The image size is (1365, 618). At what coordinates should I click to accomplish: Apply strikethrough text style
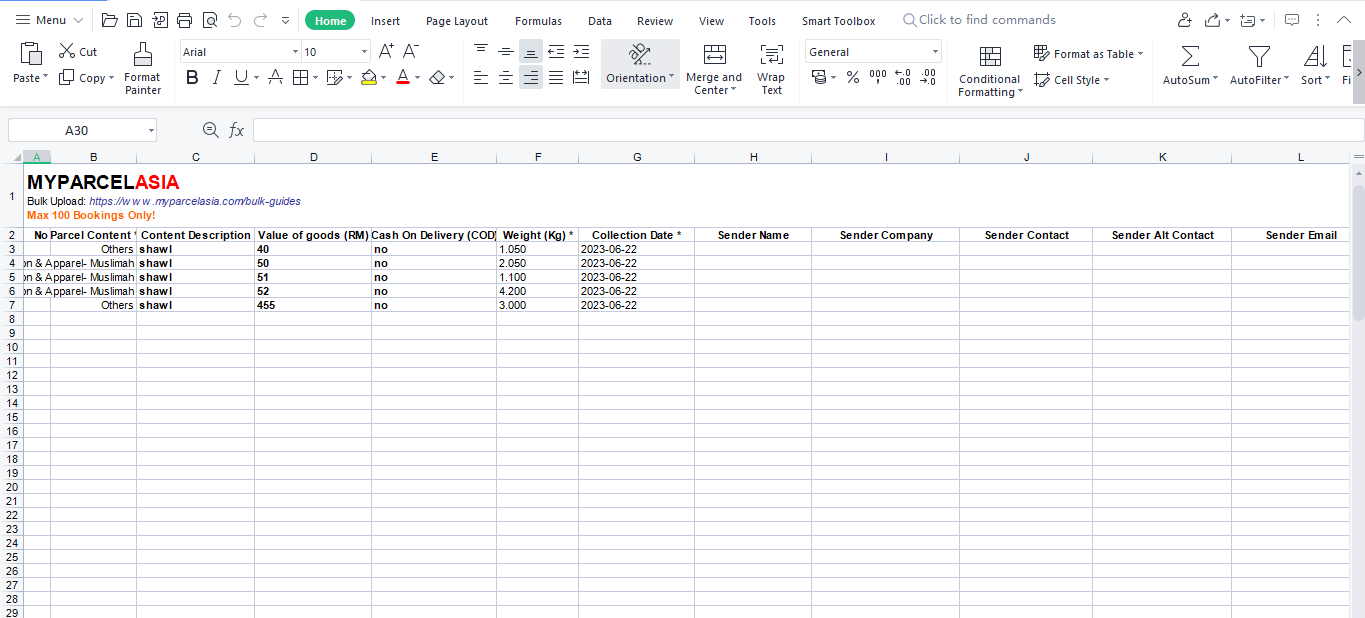tap(275, 77)
